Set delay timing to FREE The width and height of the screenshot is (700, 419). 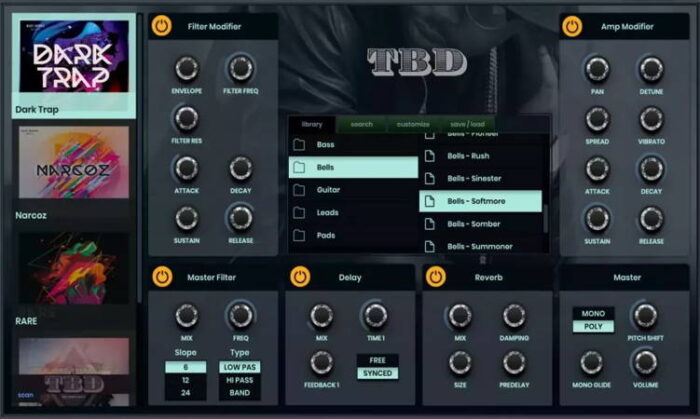point(376,360)
